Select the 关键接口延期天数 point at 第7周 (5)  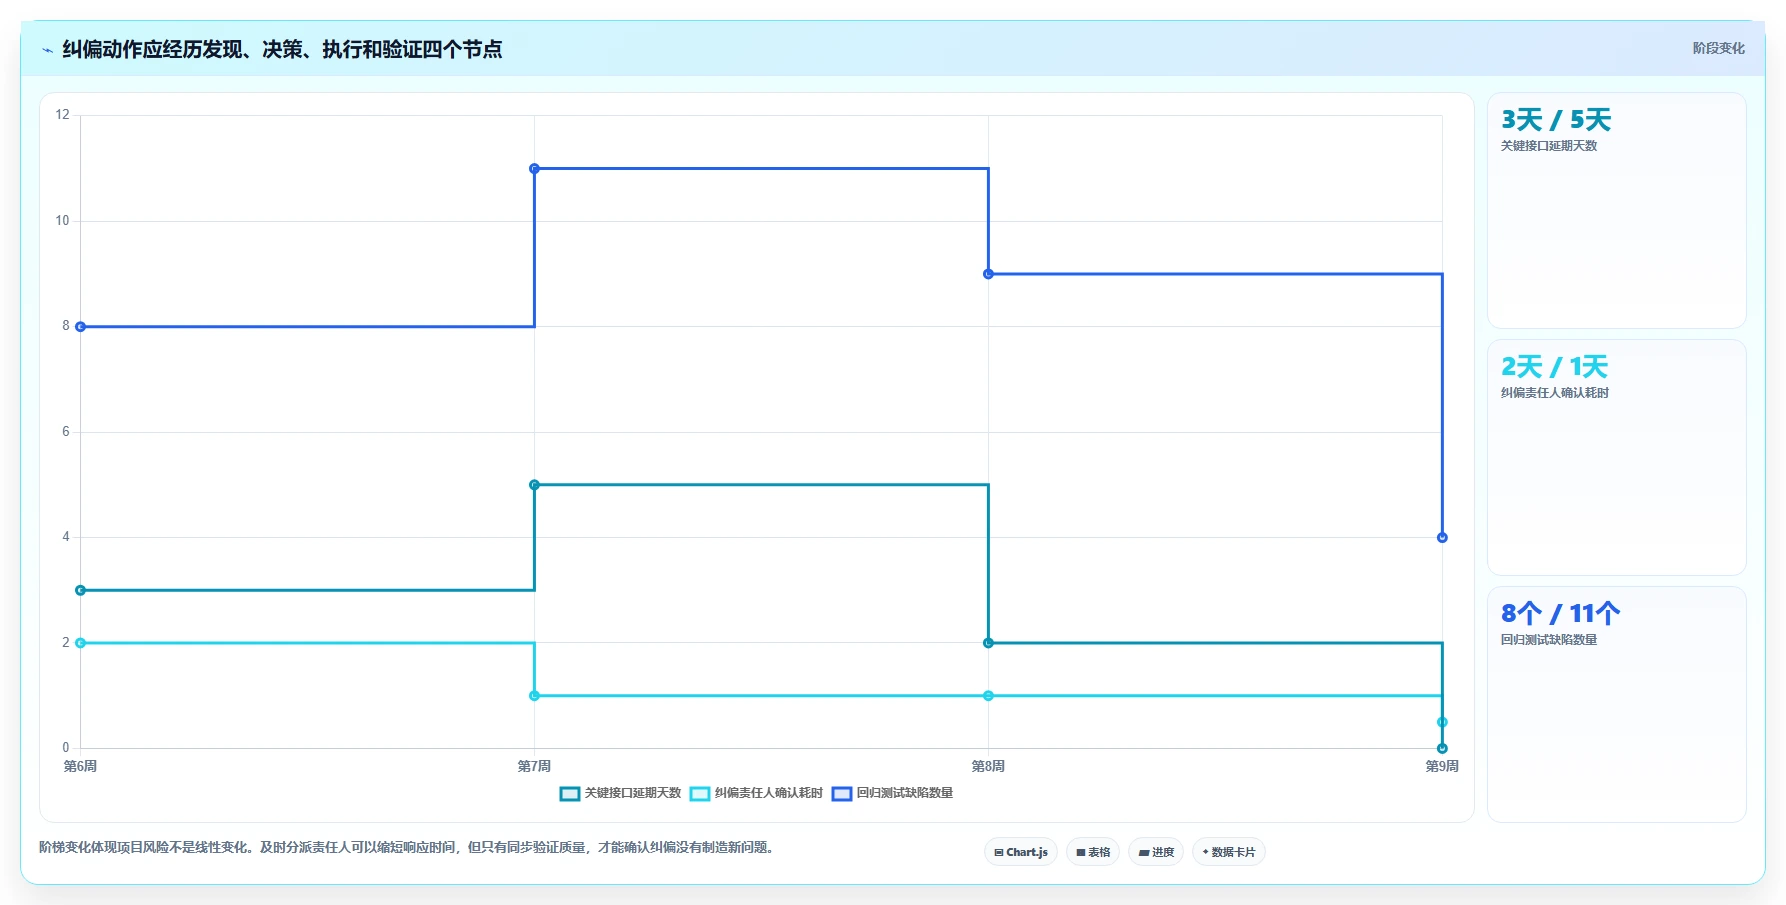click(534, 485)
